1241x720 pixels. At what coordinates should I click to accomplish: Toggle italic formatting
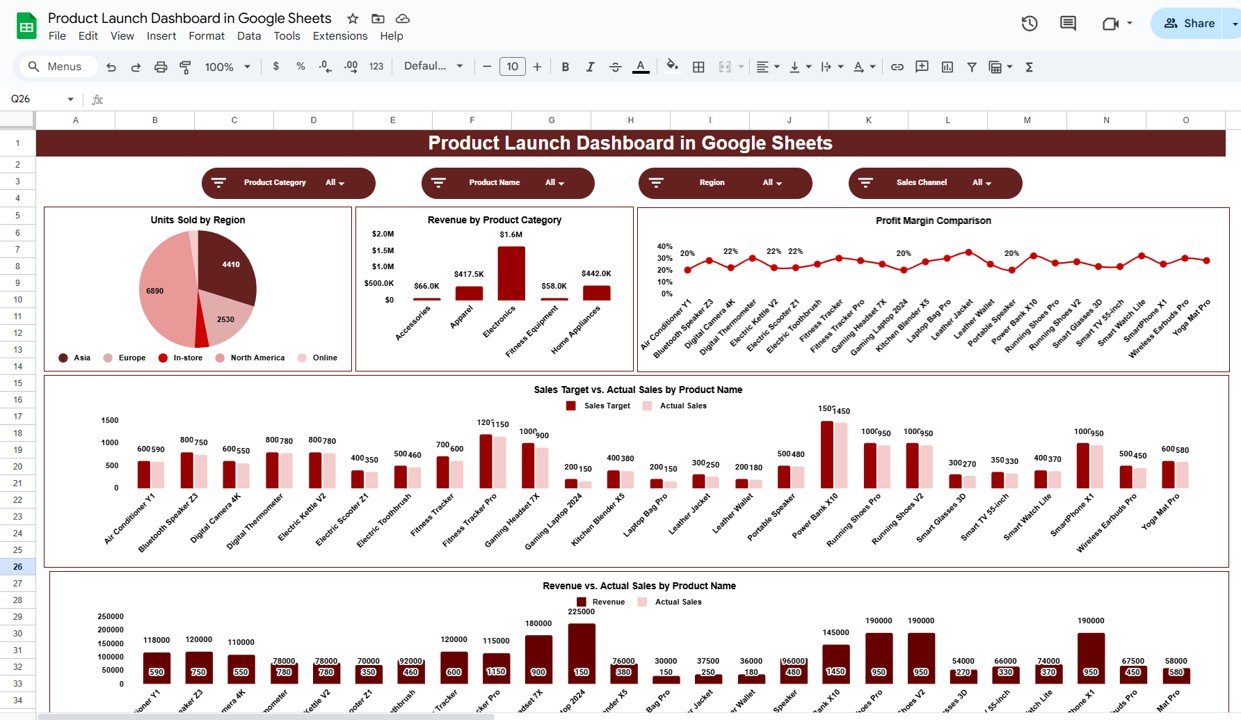(590, 66)
